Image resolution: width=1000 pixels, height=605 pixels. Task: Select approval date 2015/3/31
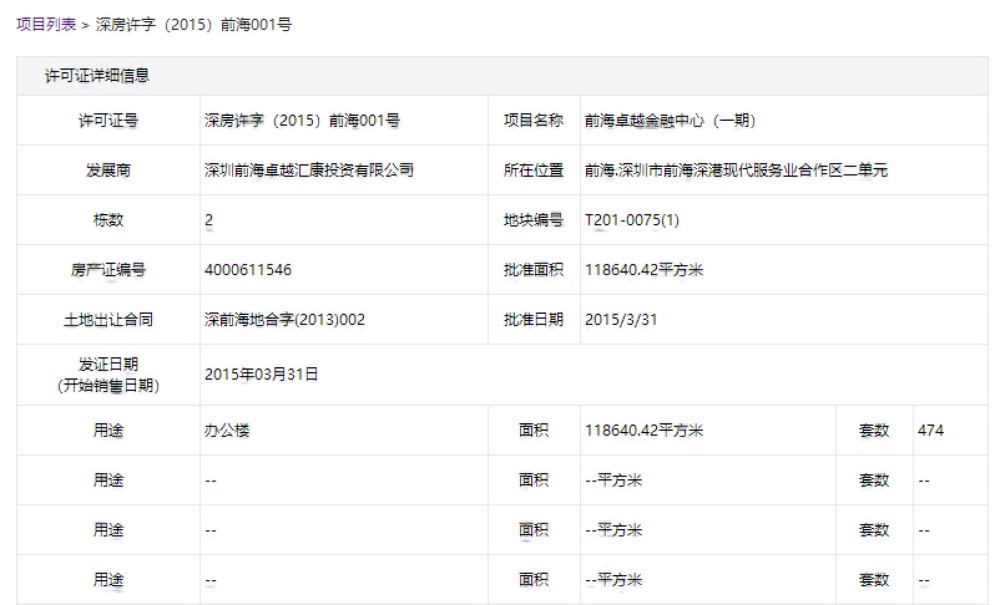point(621,319)
